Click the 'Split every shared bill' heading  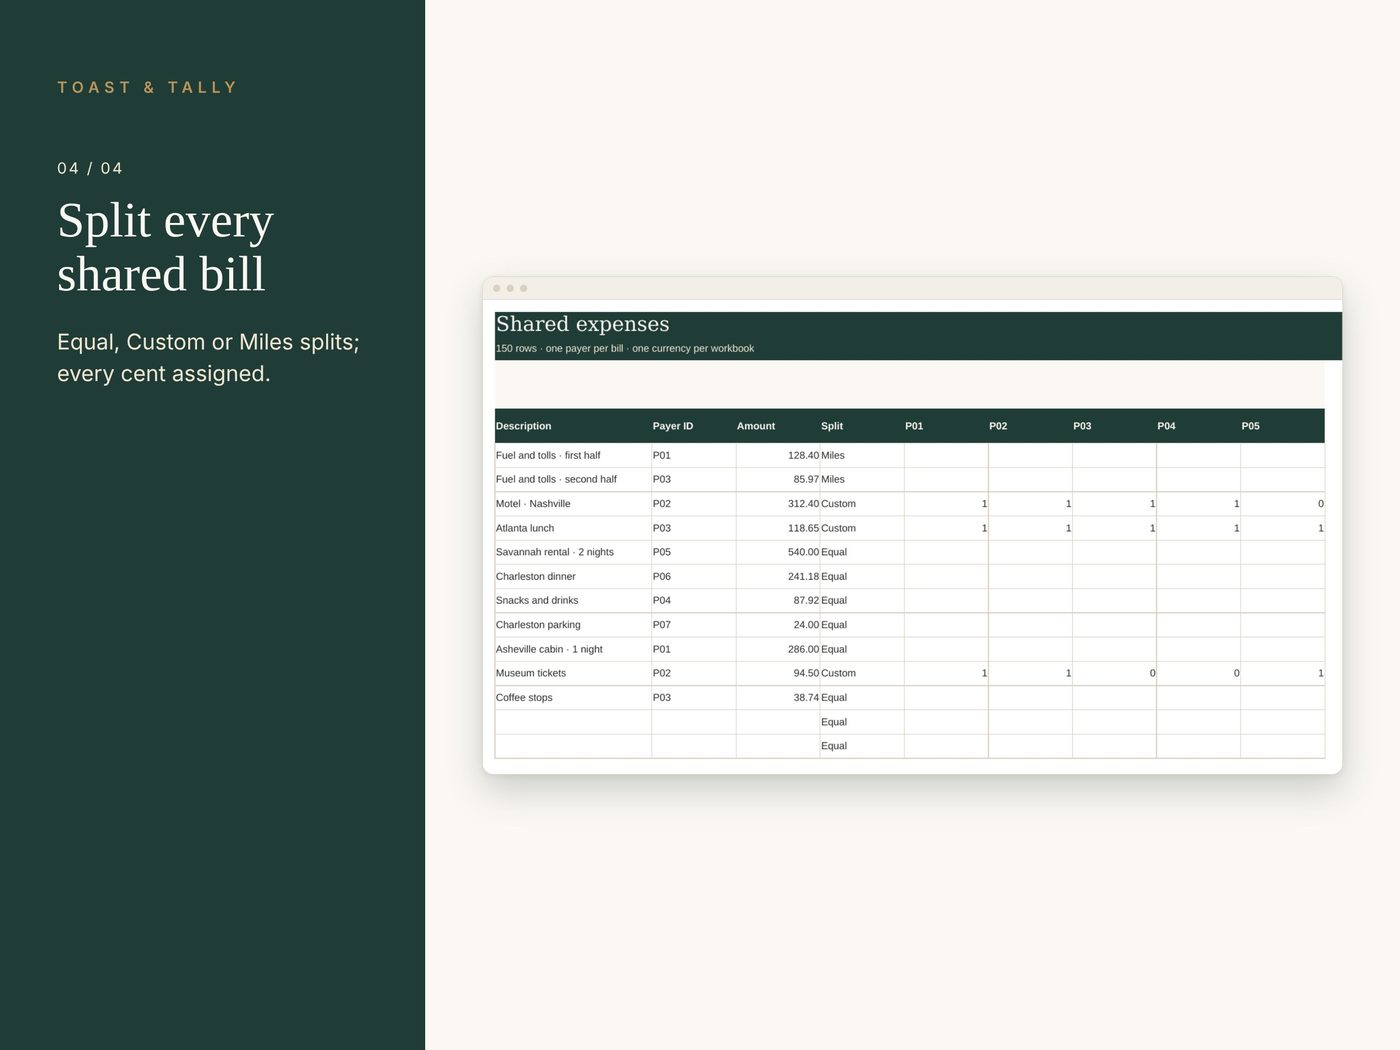click(x=165, y=247)
